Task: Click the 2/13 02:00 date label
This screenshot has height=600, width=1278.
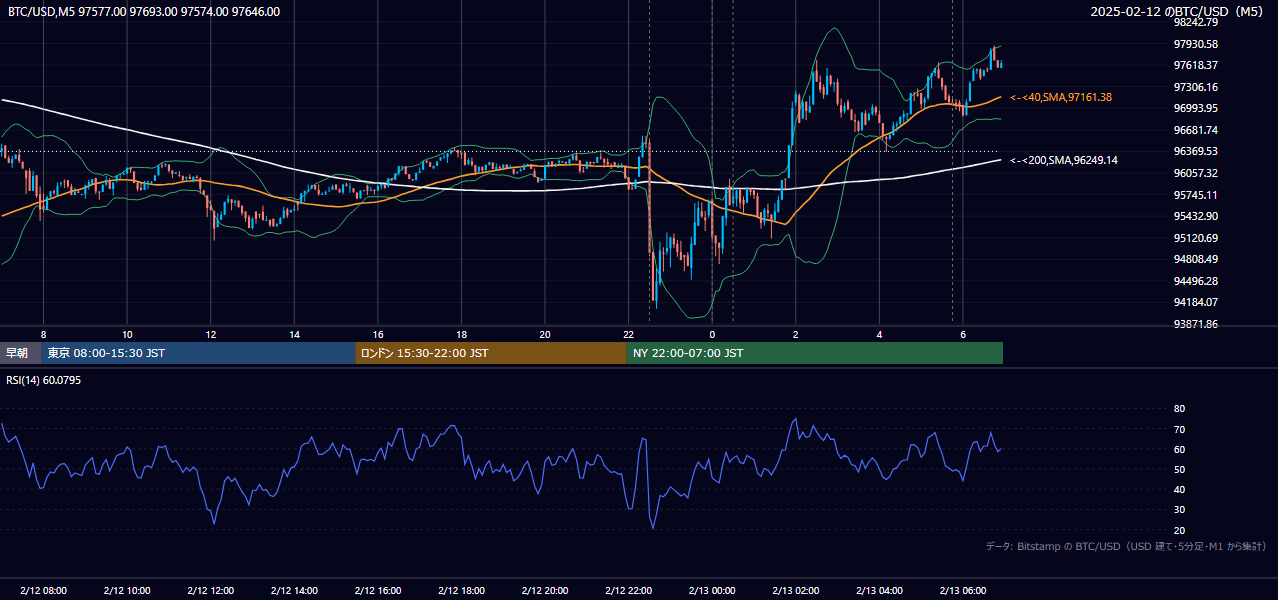Action: pyautogui.click(x=795, y=590)
